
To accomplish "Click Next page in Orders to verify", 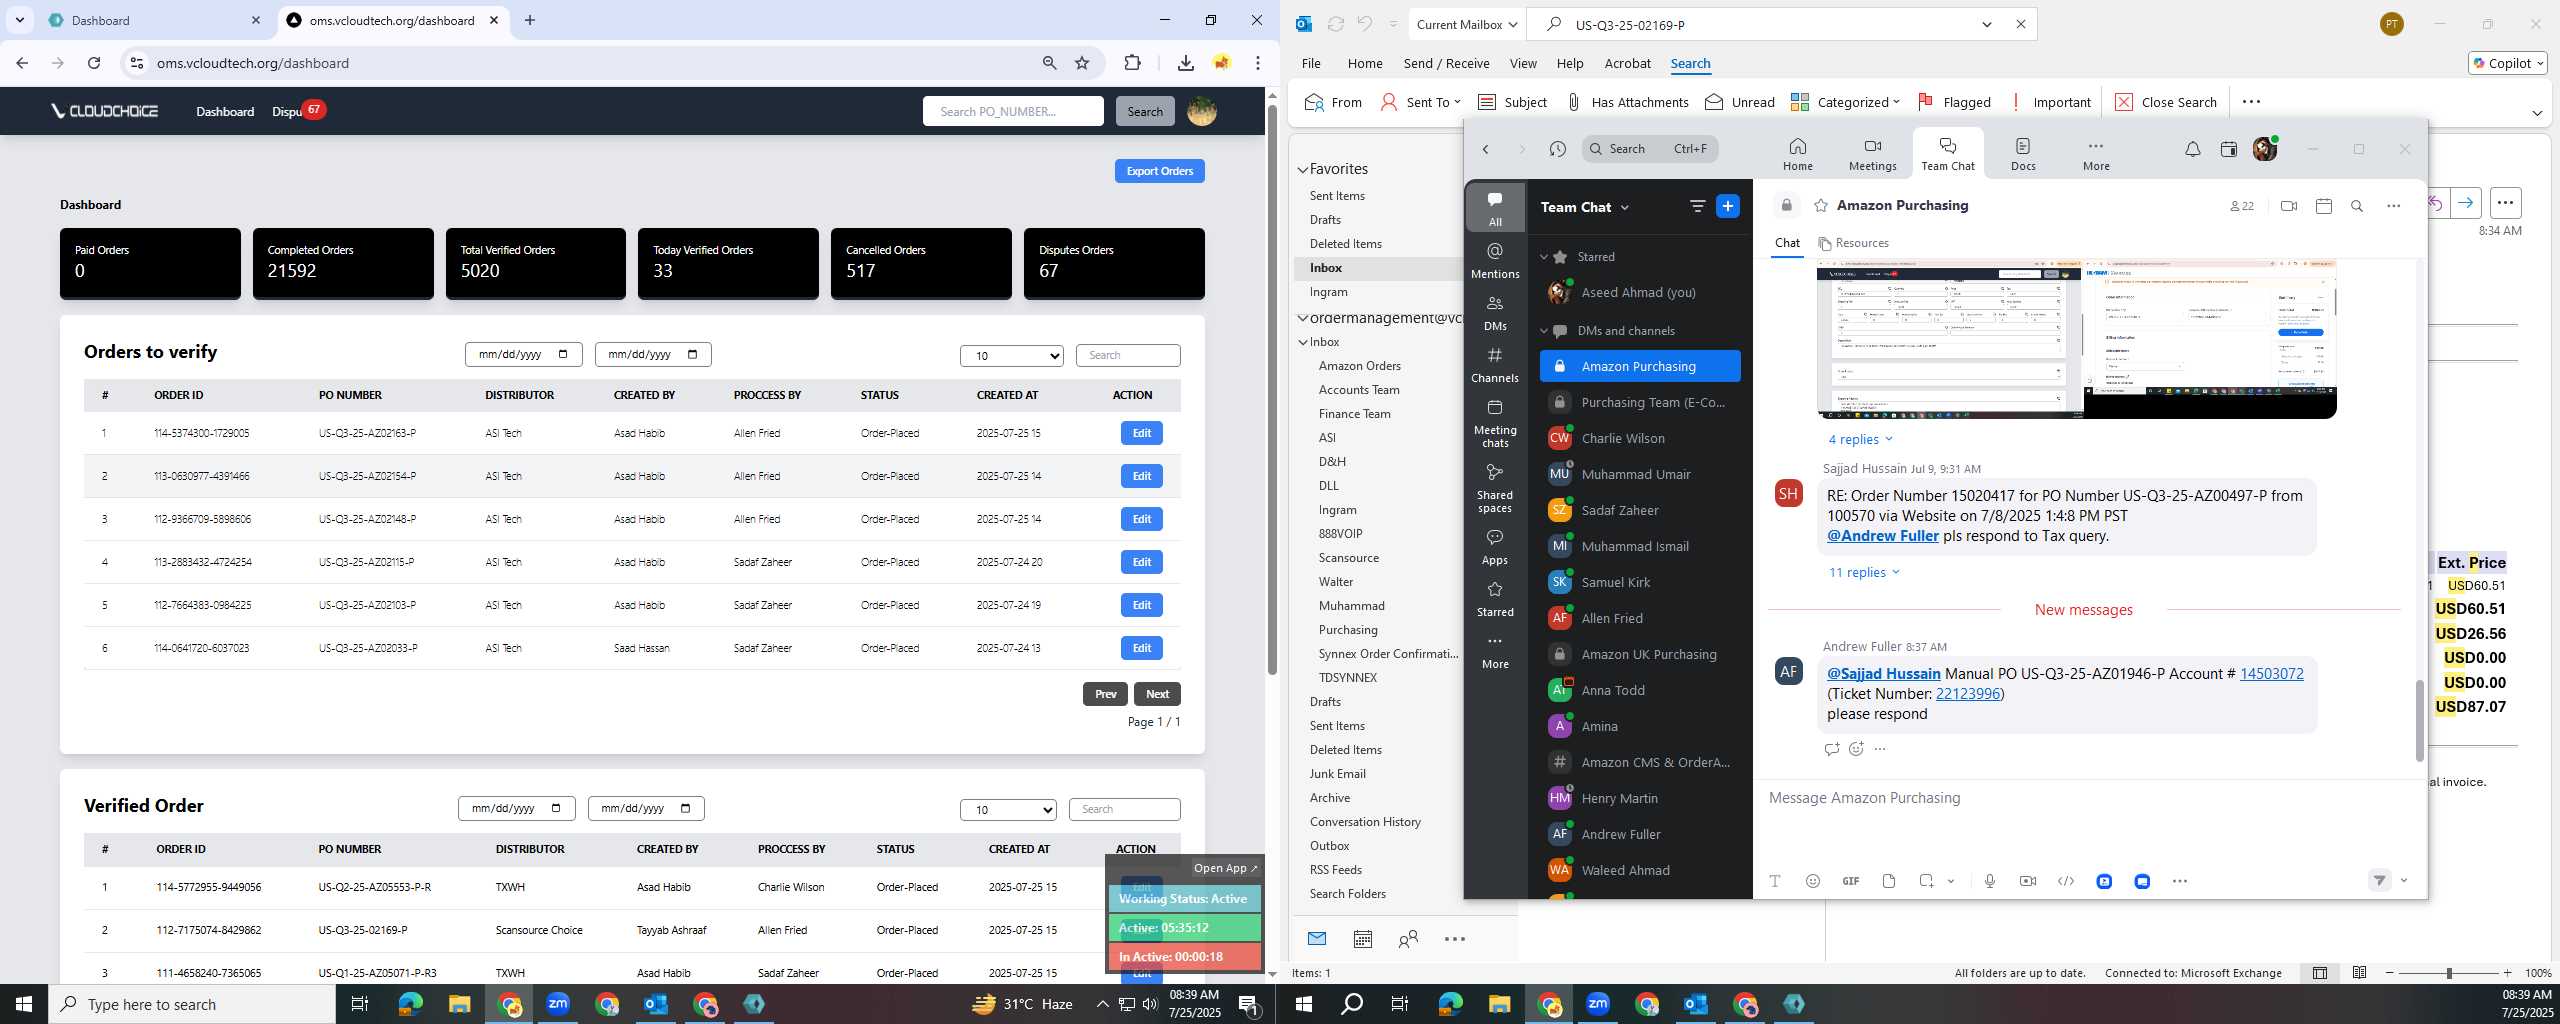I will [x=1157, y=694].
